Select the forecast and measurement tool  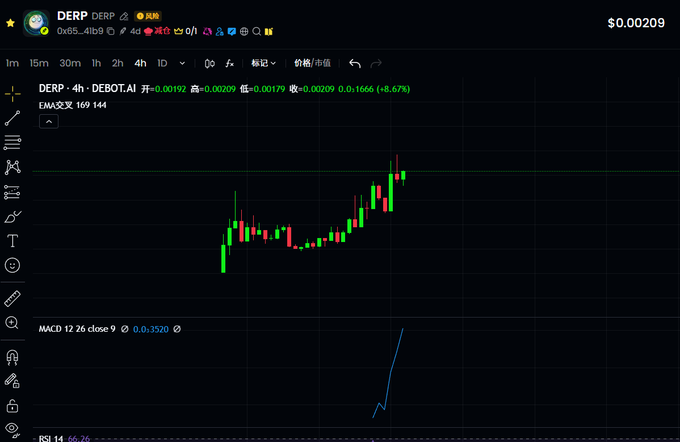point(12,192)
